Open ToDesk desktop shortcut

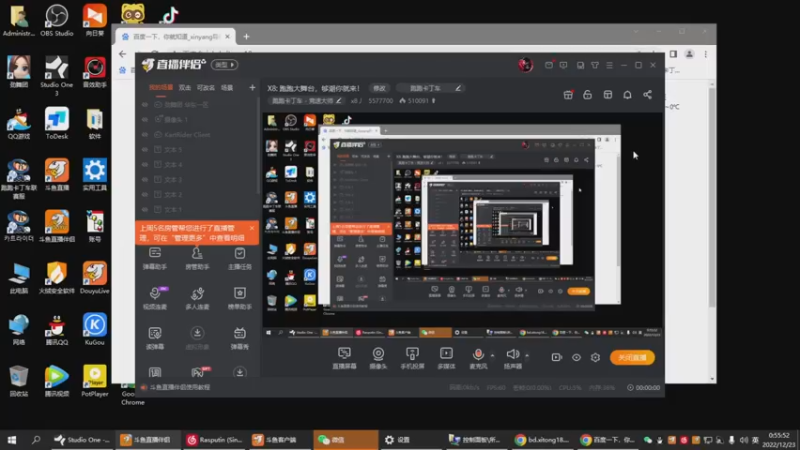click(57, 123)
